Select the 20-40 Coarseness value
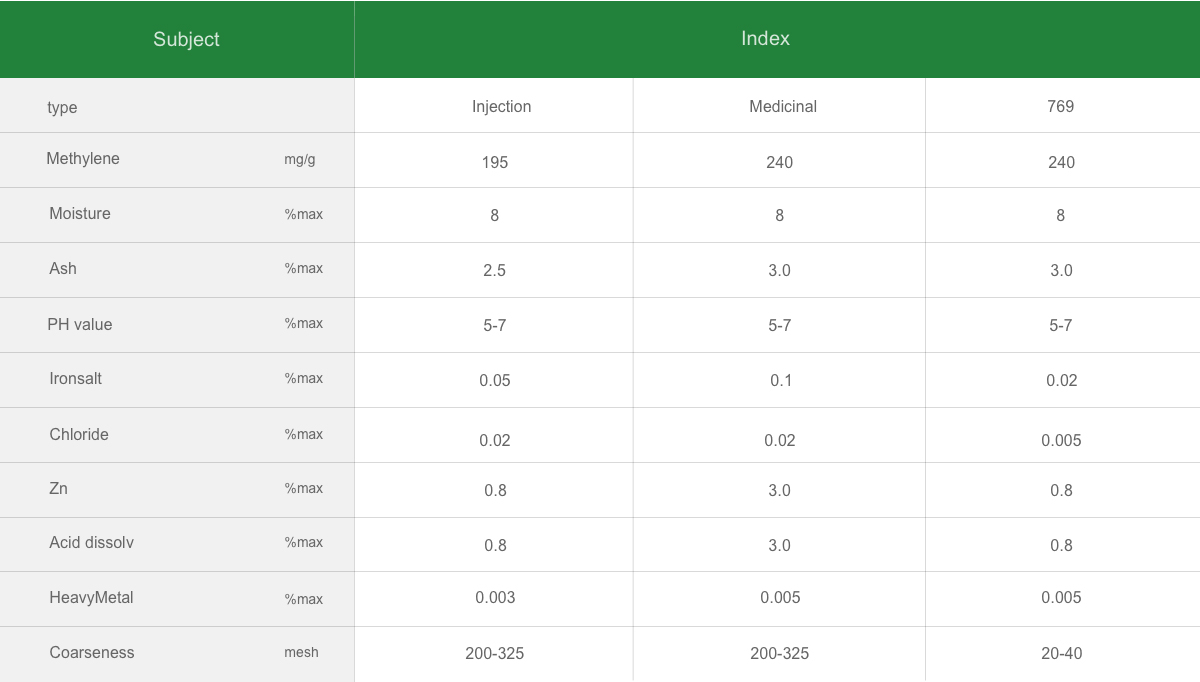Image resolution: width=1200 pixels, height=682 pixels. tap(1061, 654)
